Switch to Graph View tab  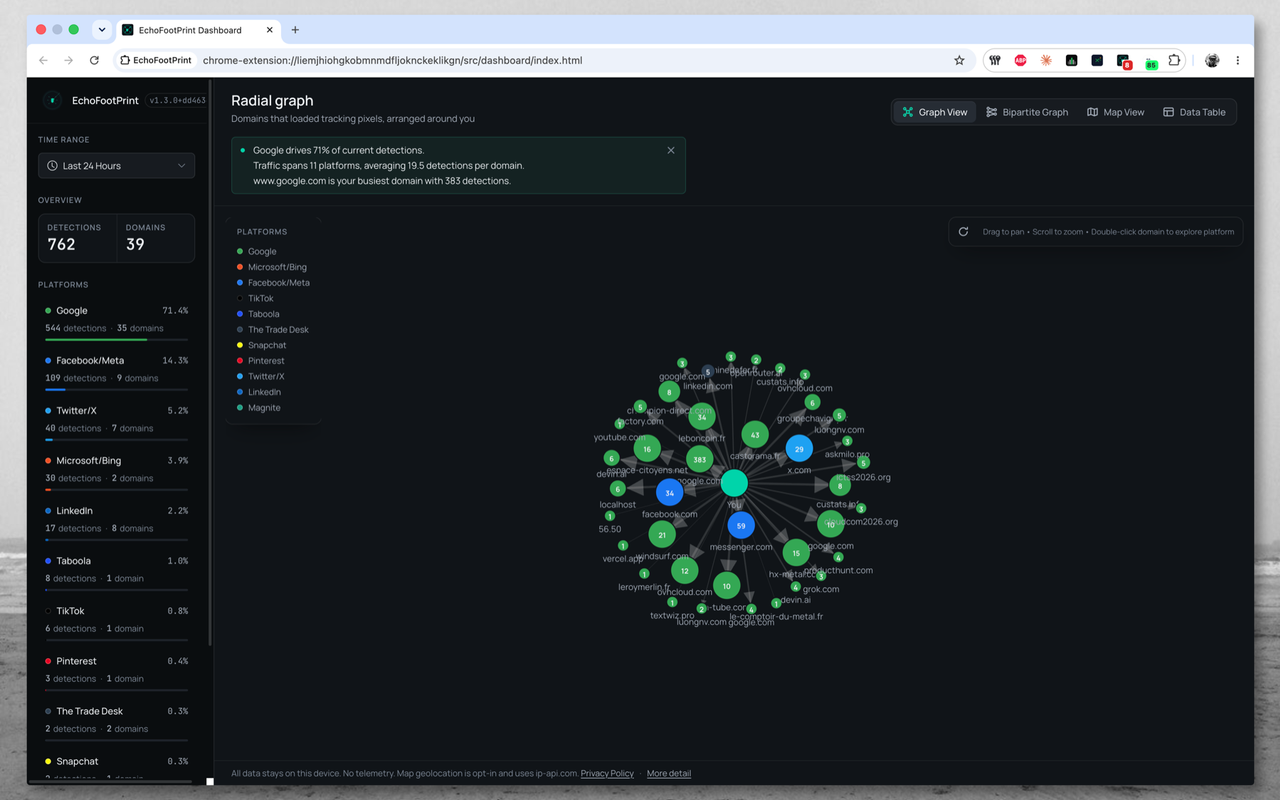tap(935, 112)
